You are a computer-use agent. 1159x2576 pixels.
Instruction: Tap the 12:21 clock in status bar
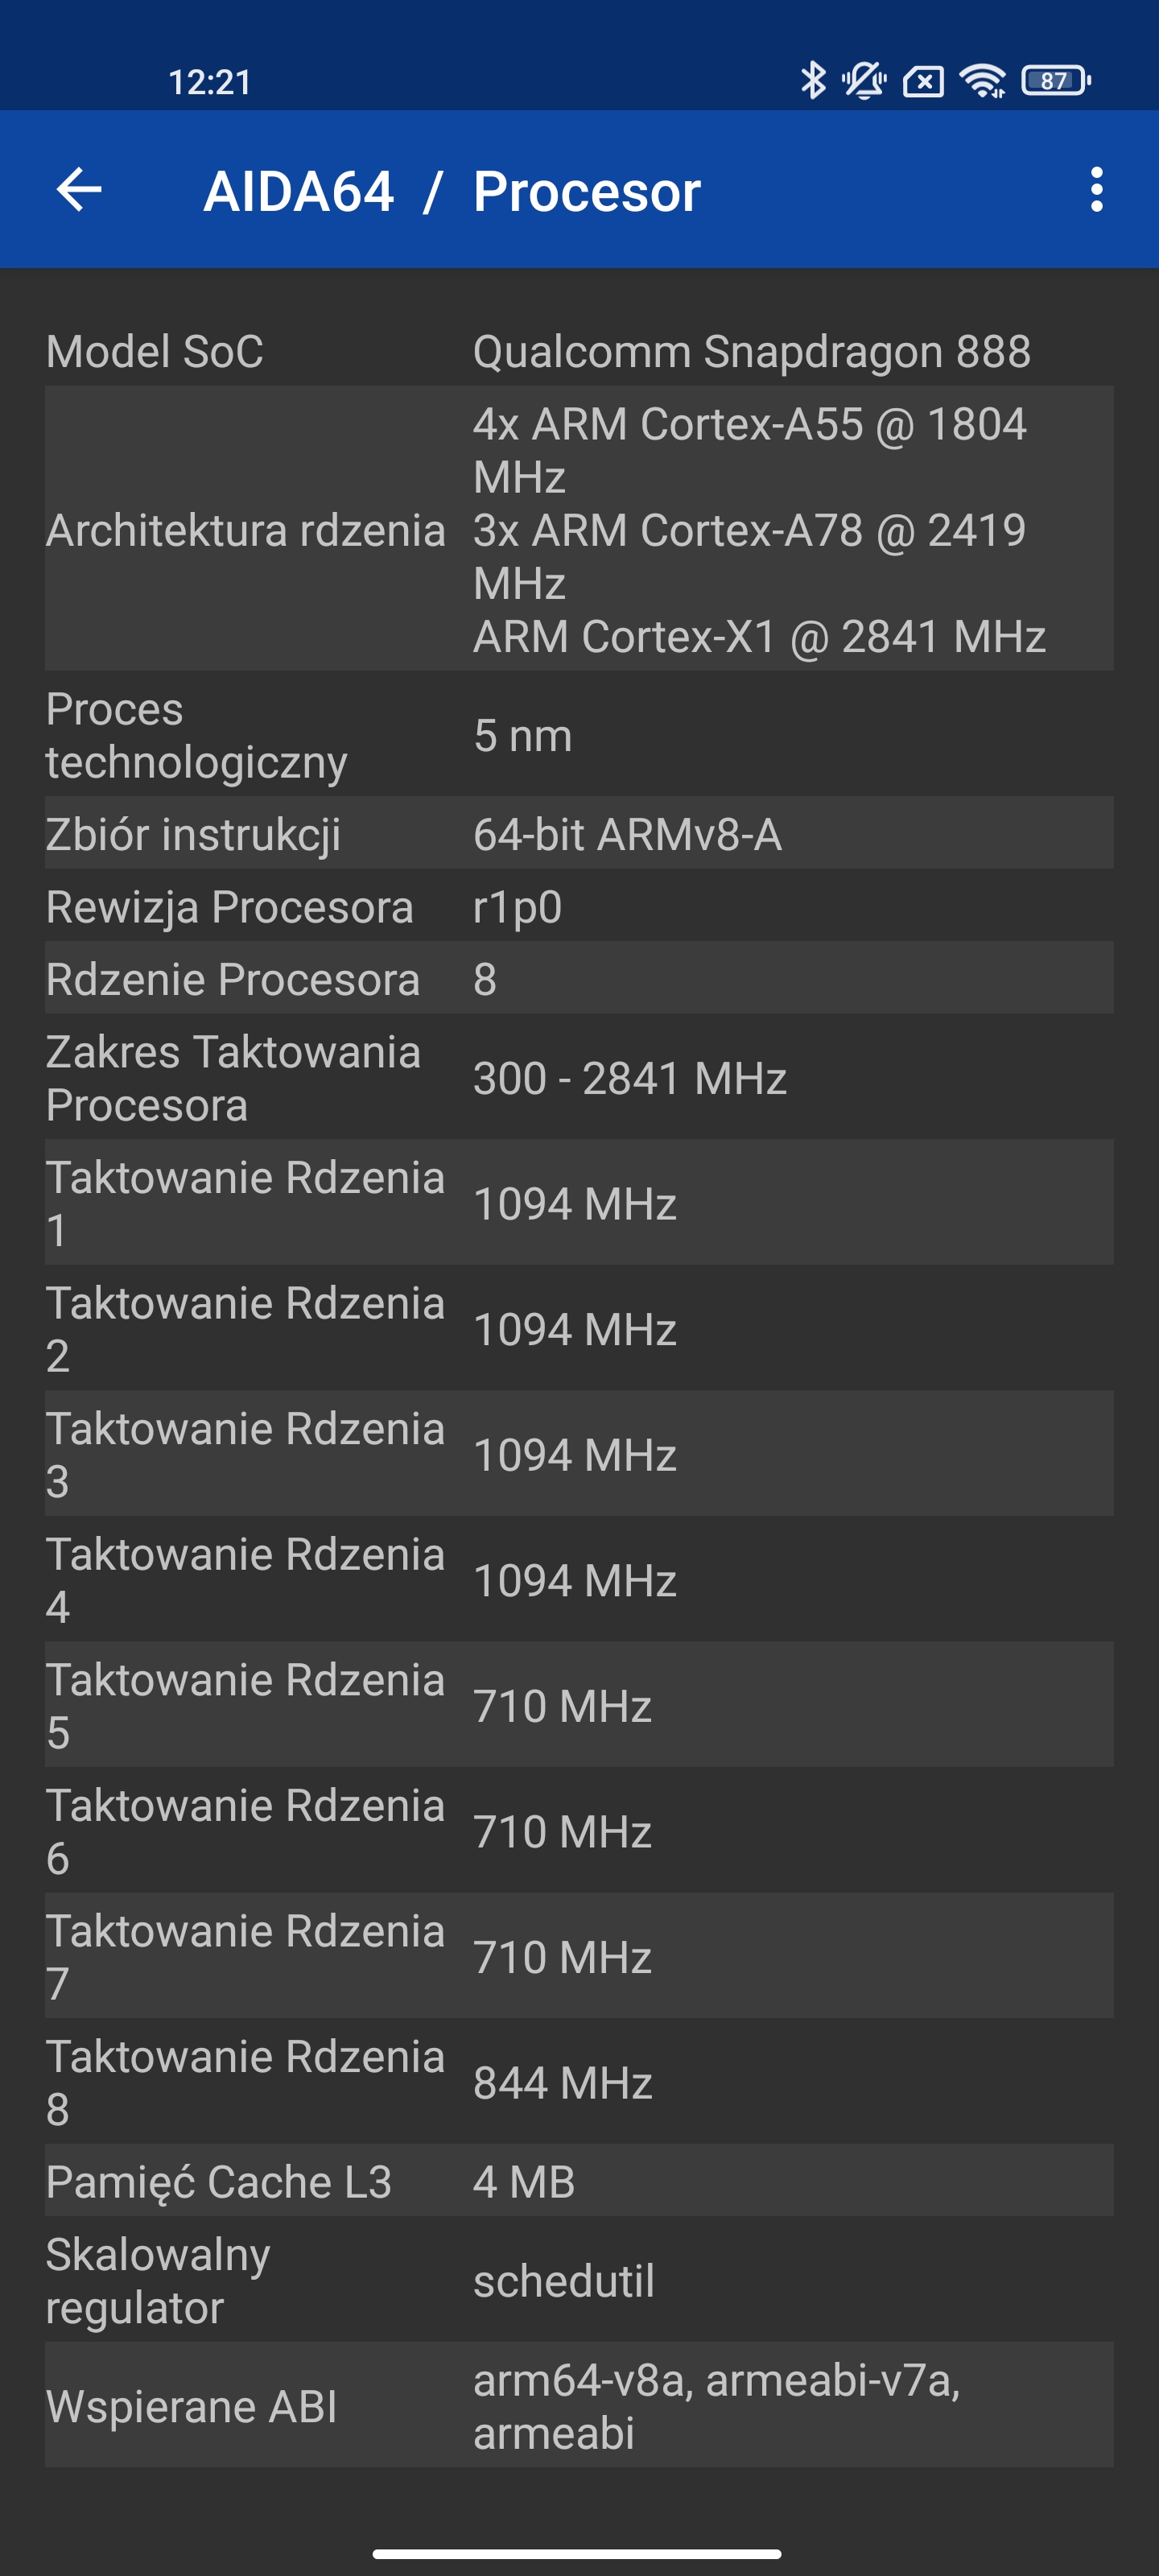tap(209, 82)
